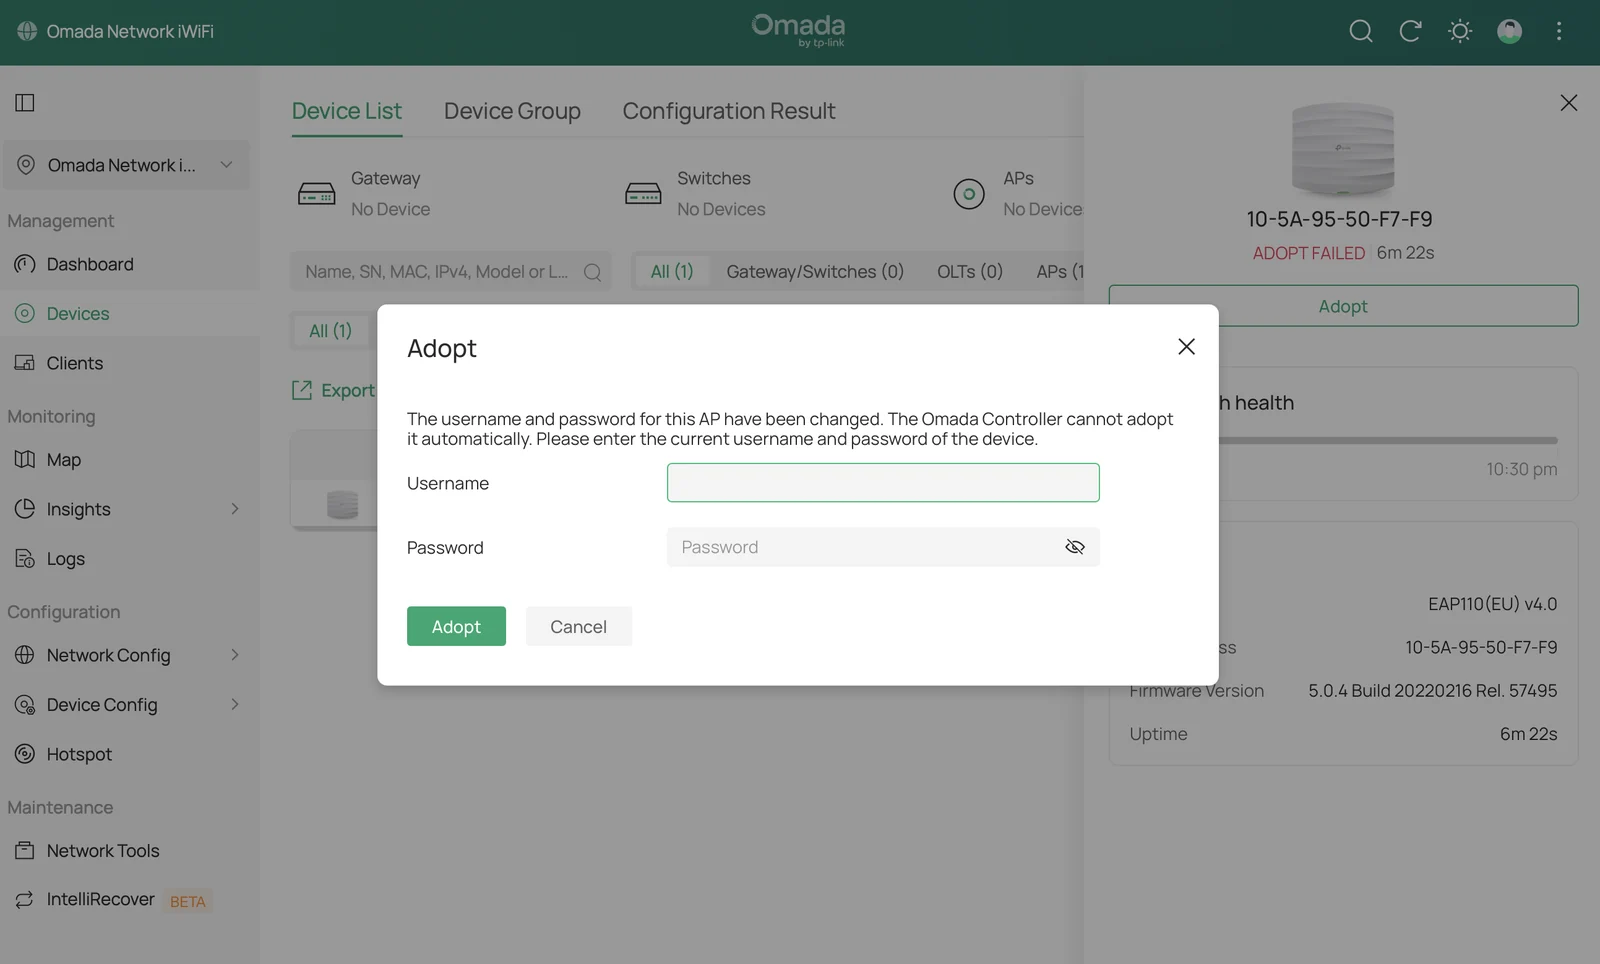Toggle password visibility eye icon
Image resolution: width=1600 pixels, height=964 pixels.
pos(1075,547)
